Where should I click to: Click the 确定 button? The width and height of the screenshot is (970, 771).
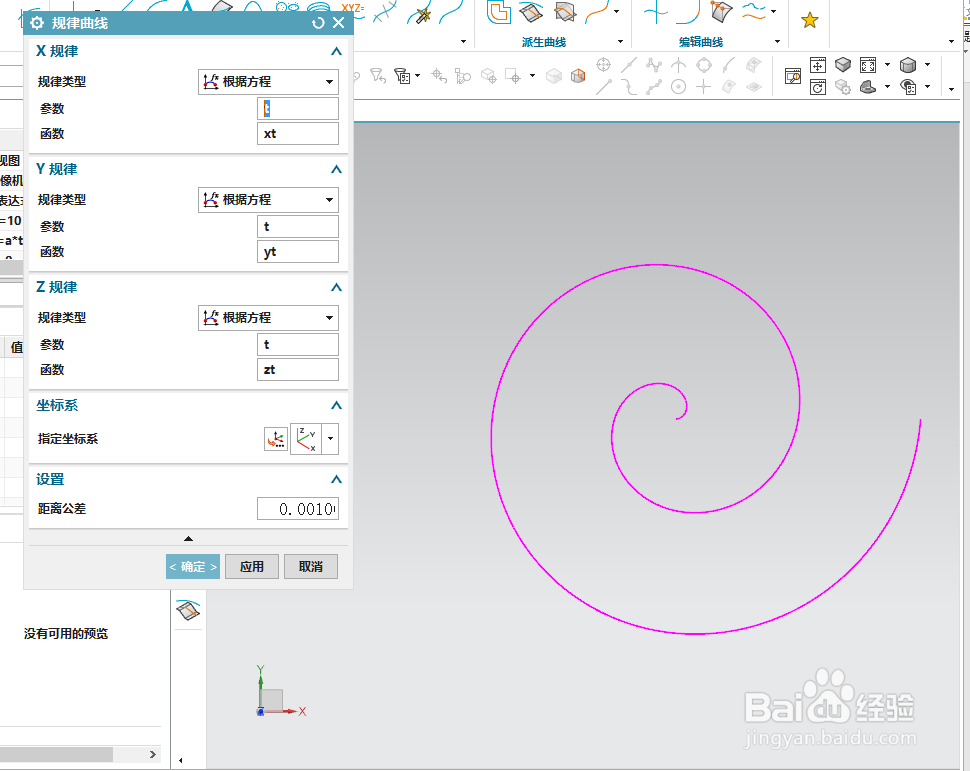click(x=192, y=567)
